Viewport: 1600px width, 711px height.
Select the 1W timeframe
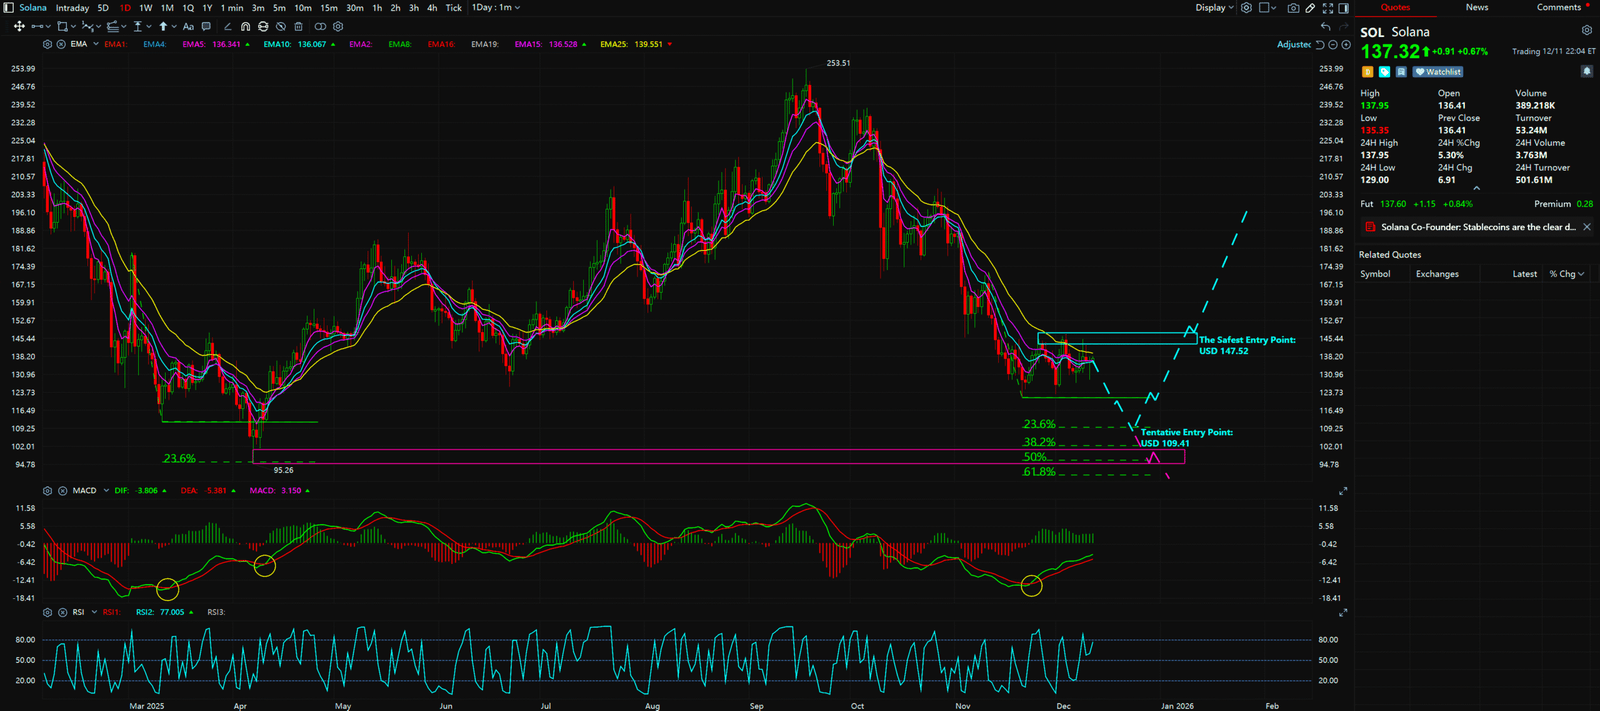[146, 8]
